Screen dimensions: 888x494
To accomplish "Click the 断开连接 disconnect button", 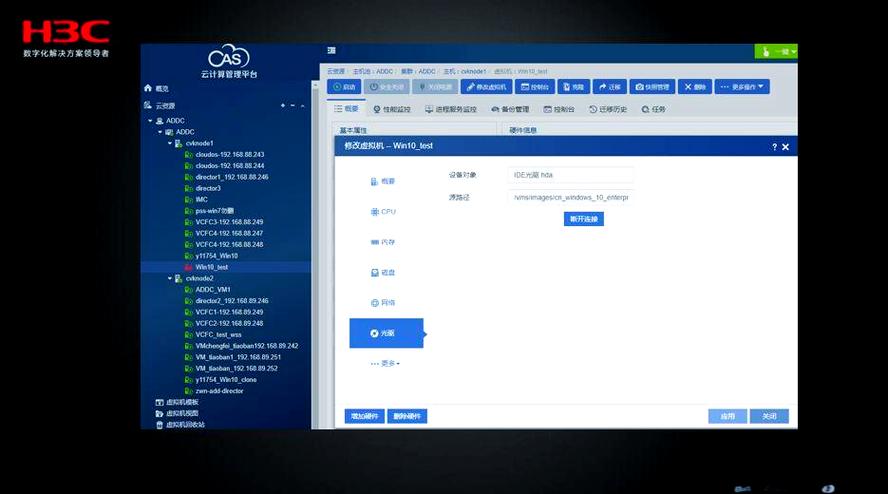I will click(x=584, y=219).
